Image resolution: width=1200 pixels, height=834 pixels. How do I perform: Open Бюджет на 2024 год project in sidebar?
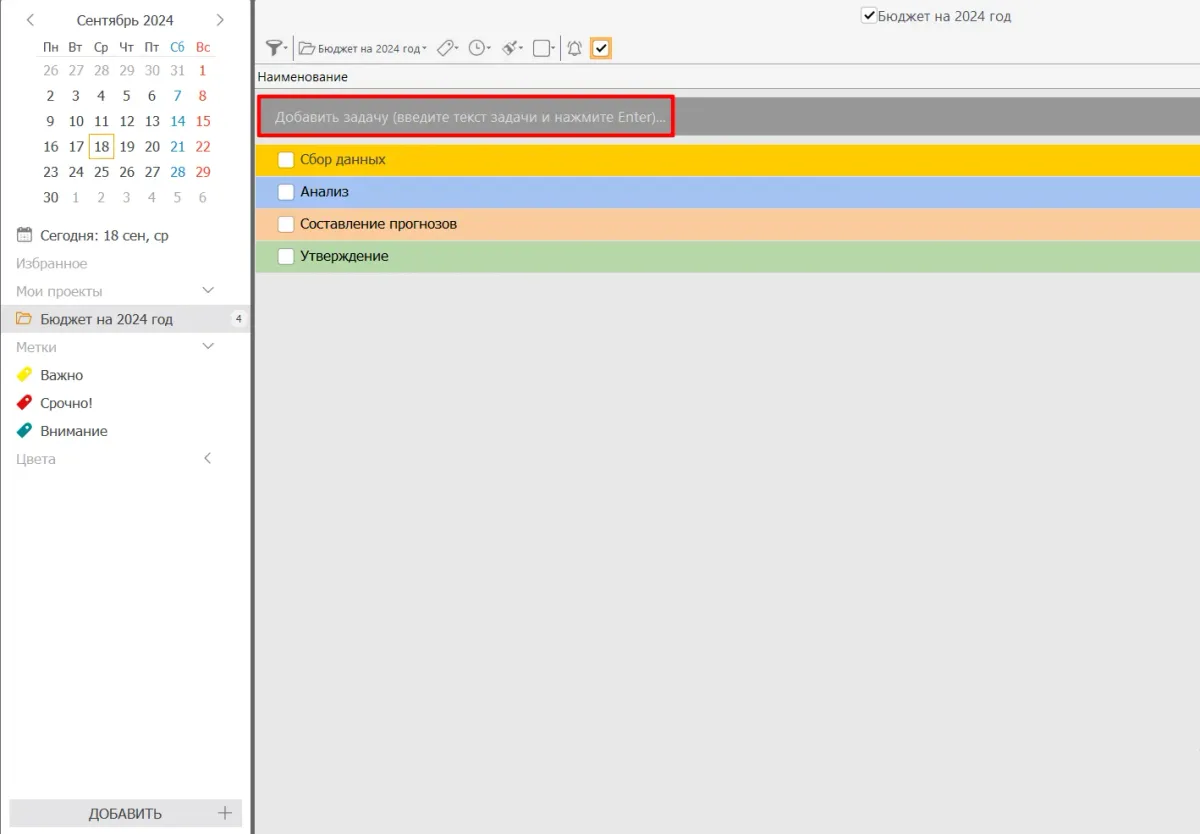106,319
